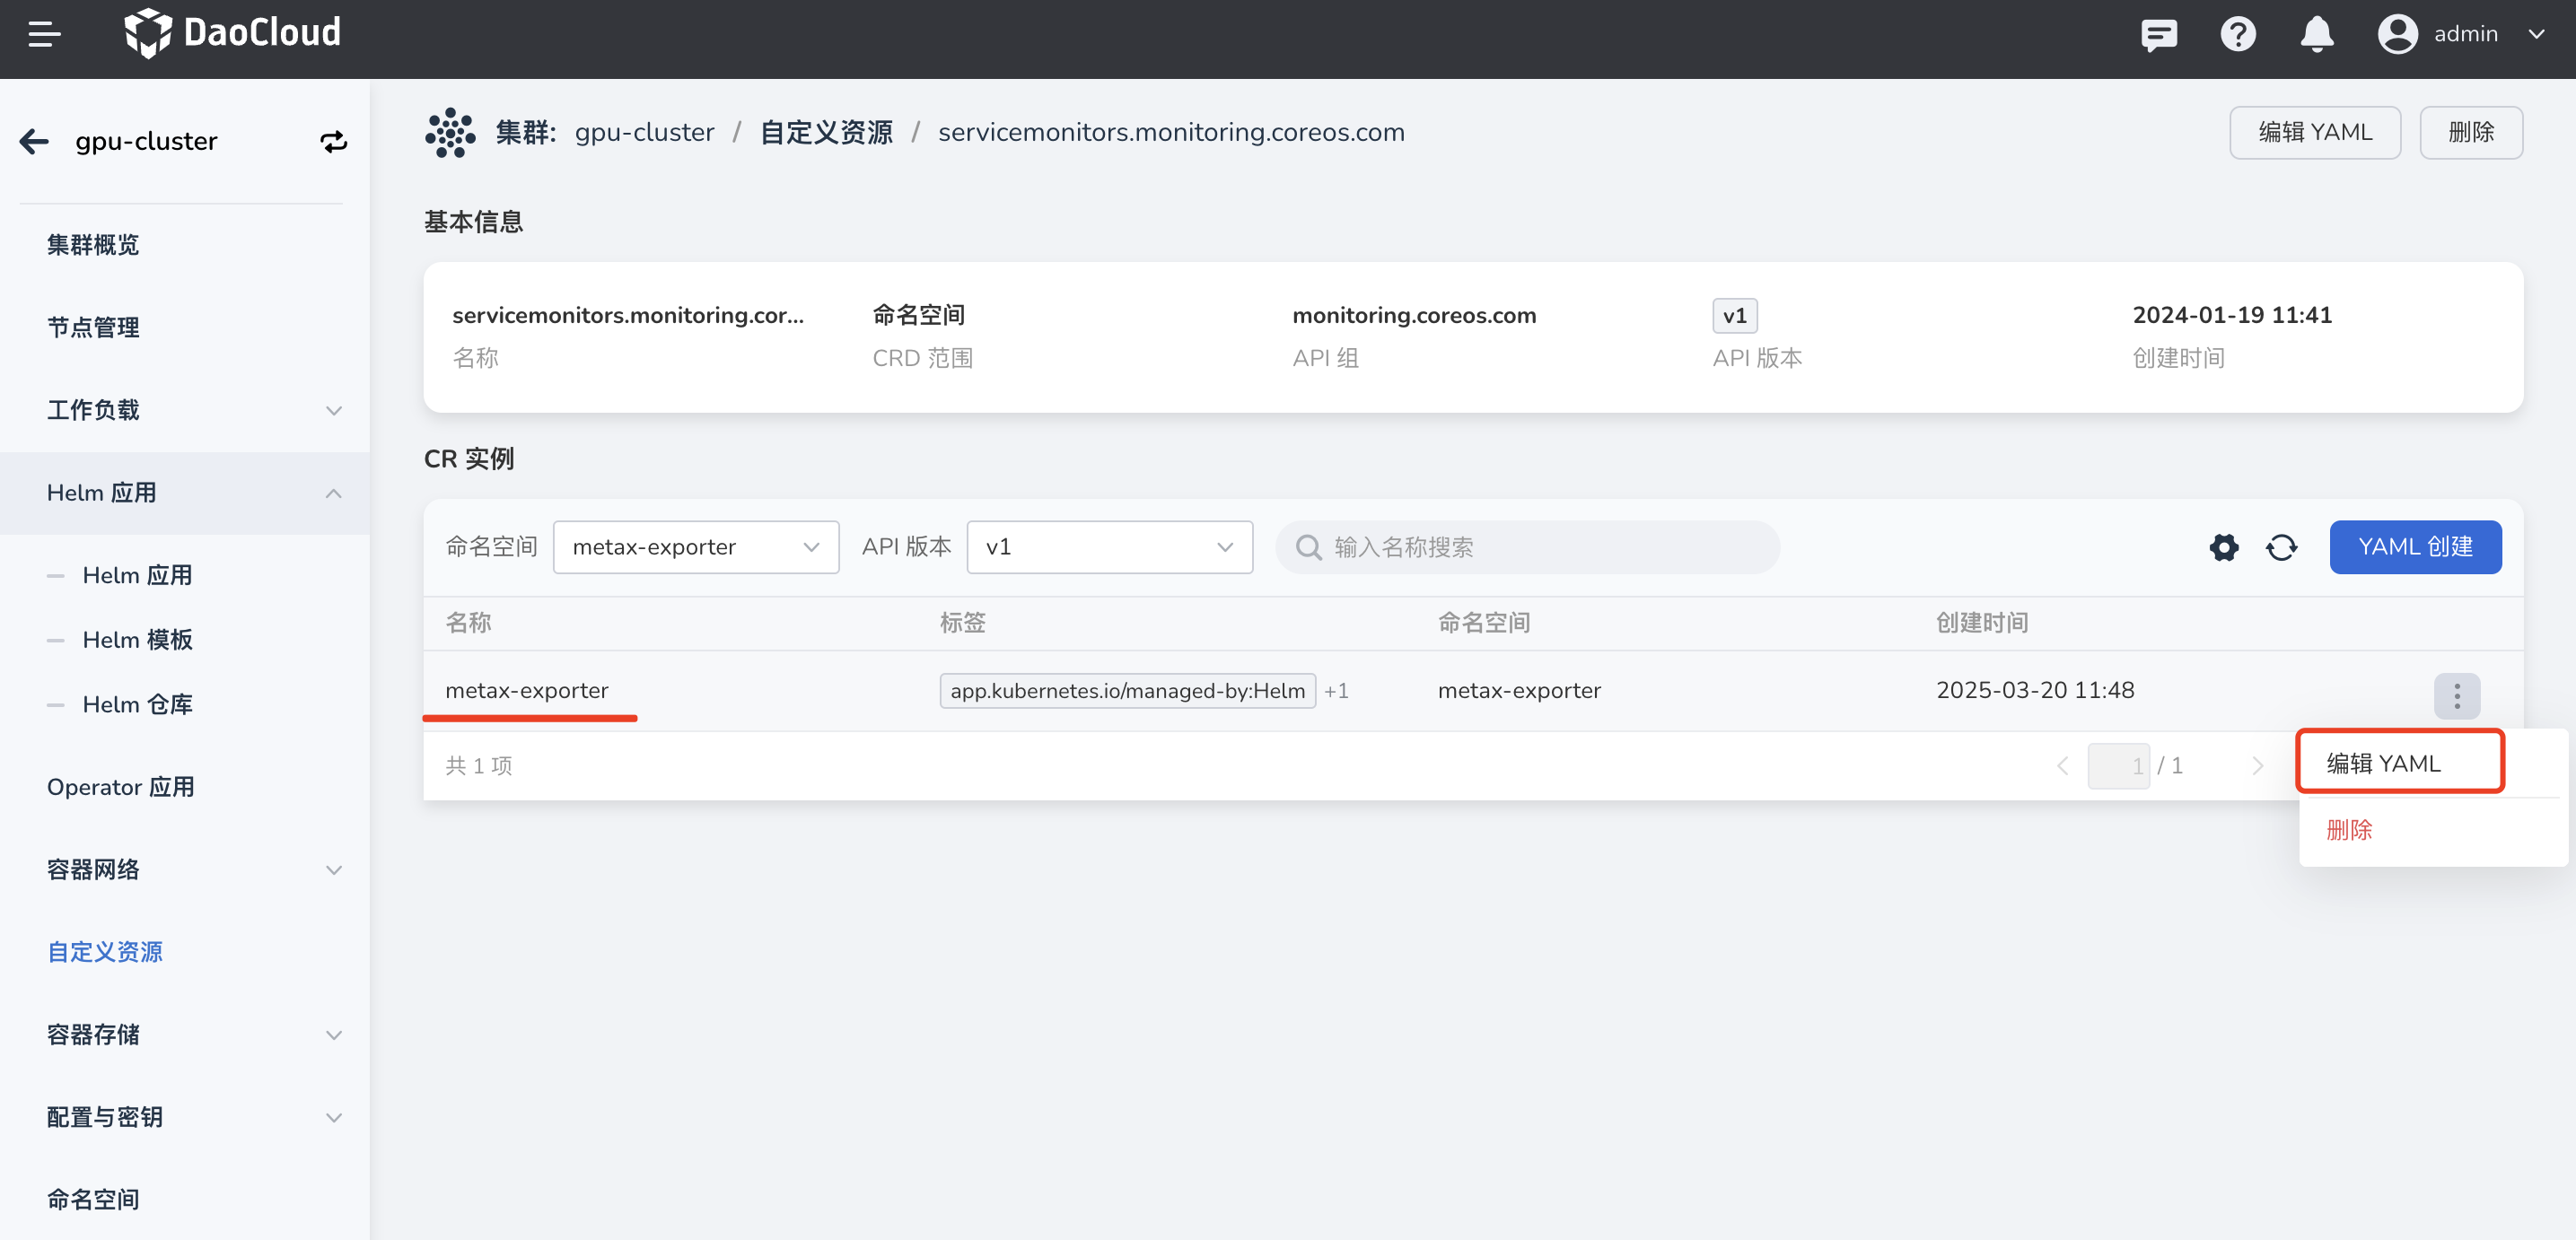The width and height of the screenshot is (2576, 1240).
Task: Open the namespace metax-exporter dropdown
Action: (x=695, y=547)
